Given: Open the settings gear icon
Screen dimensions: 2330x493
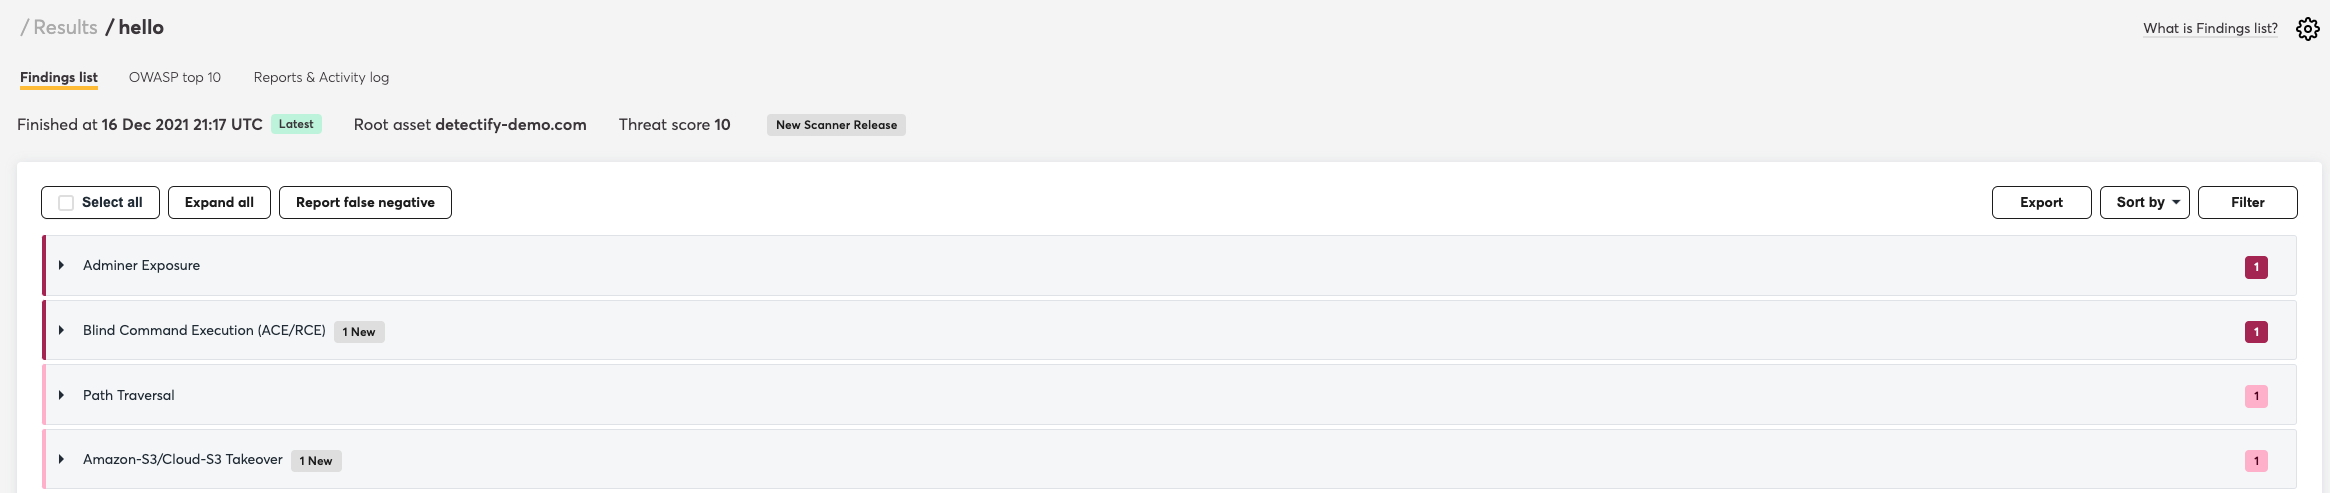Looking at the screenshot, I should click(2307, 29).
